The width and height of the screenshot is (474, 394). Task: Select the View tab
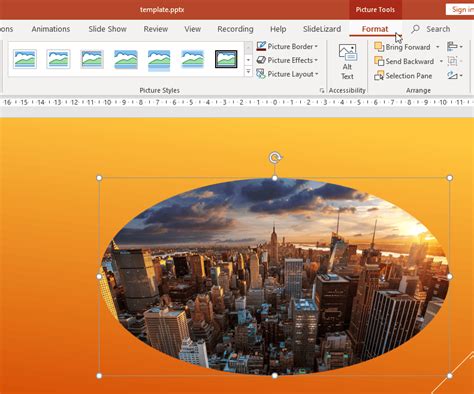(x=192, y=29)
